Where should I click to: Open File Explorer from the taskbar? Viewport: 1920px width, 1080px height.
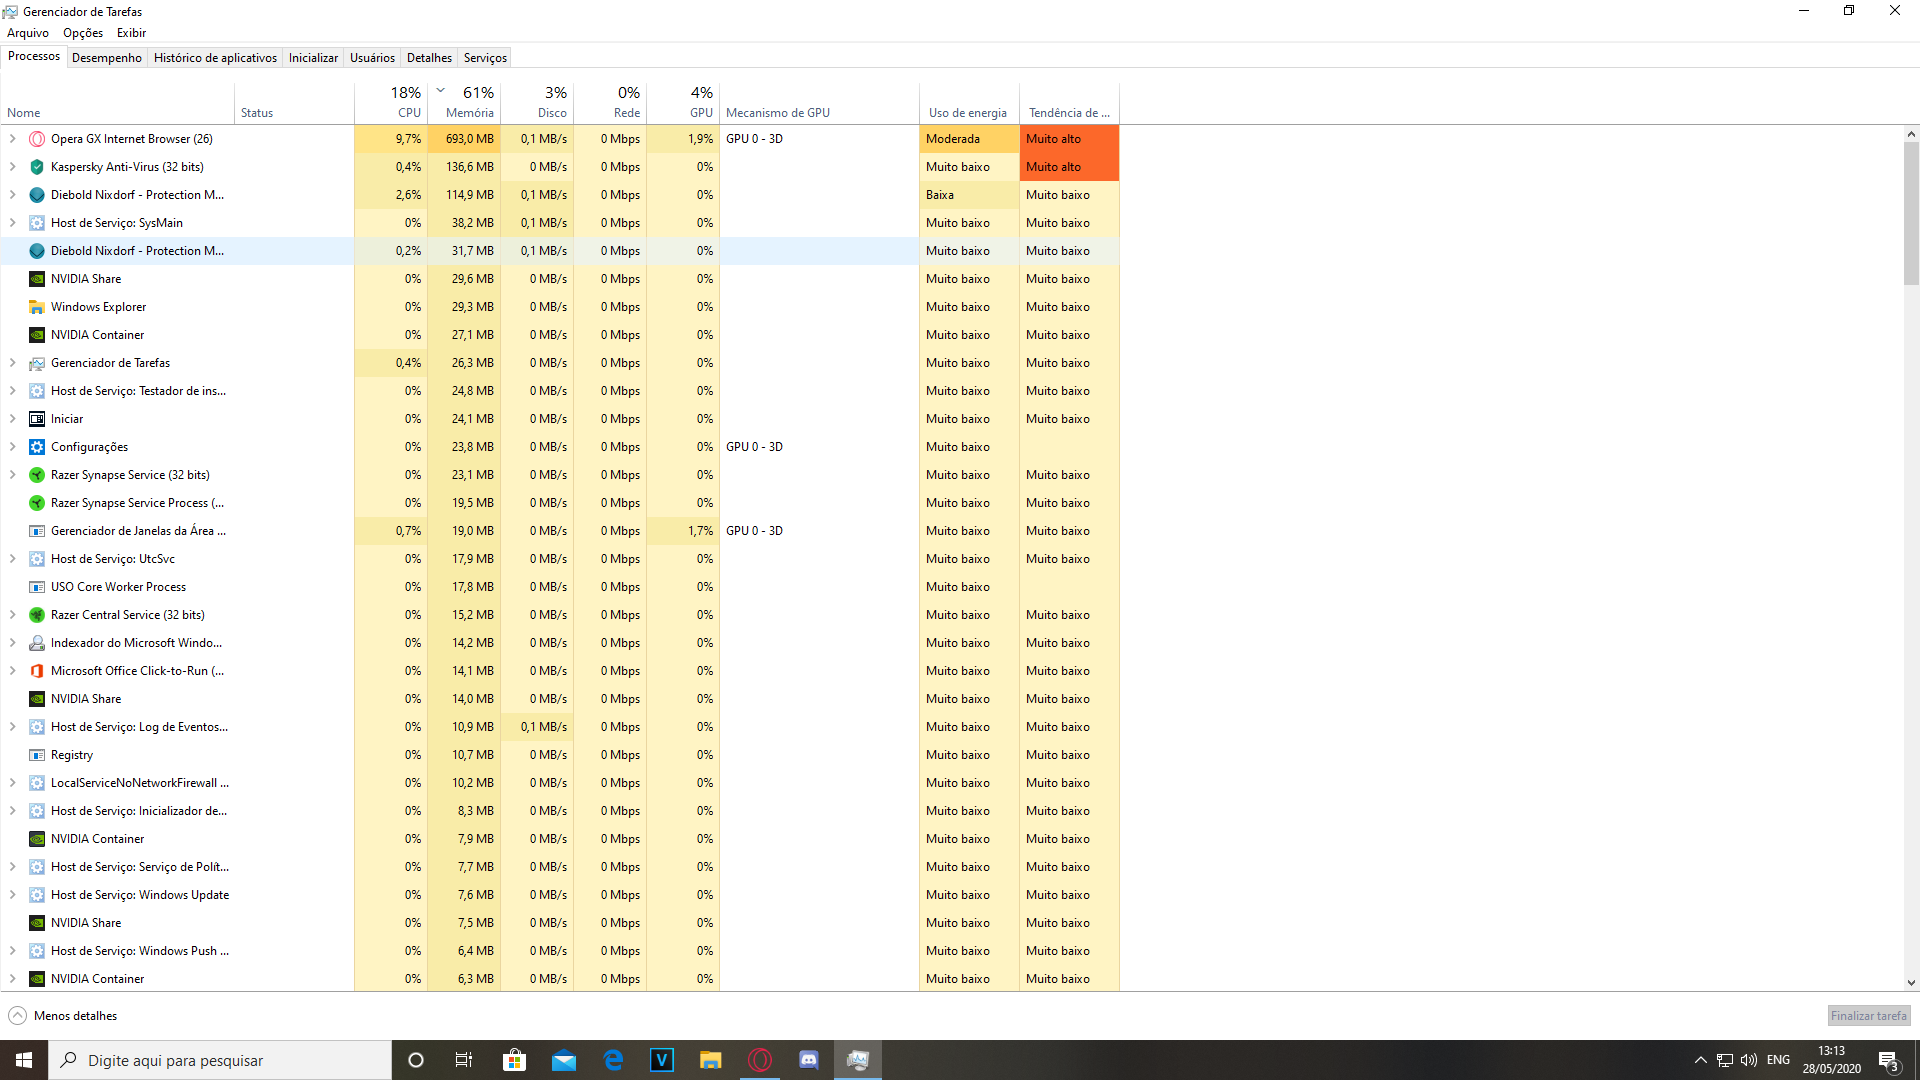(711, 1060)
